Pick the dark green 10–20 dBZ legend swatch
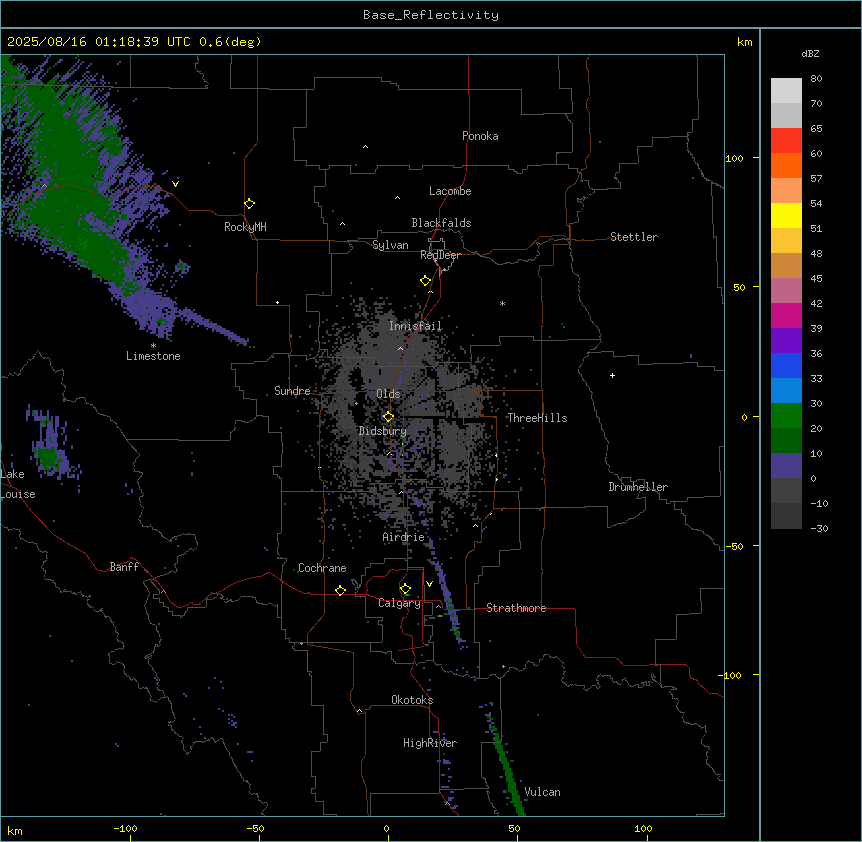Viewport: 862px width, 842px height. coord(786,440)
